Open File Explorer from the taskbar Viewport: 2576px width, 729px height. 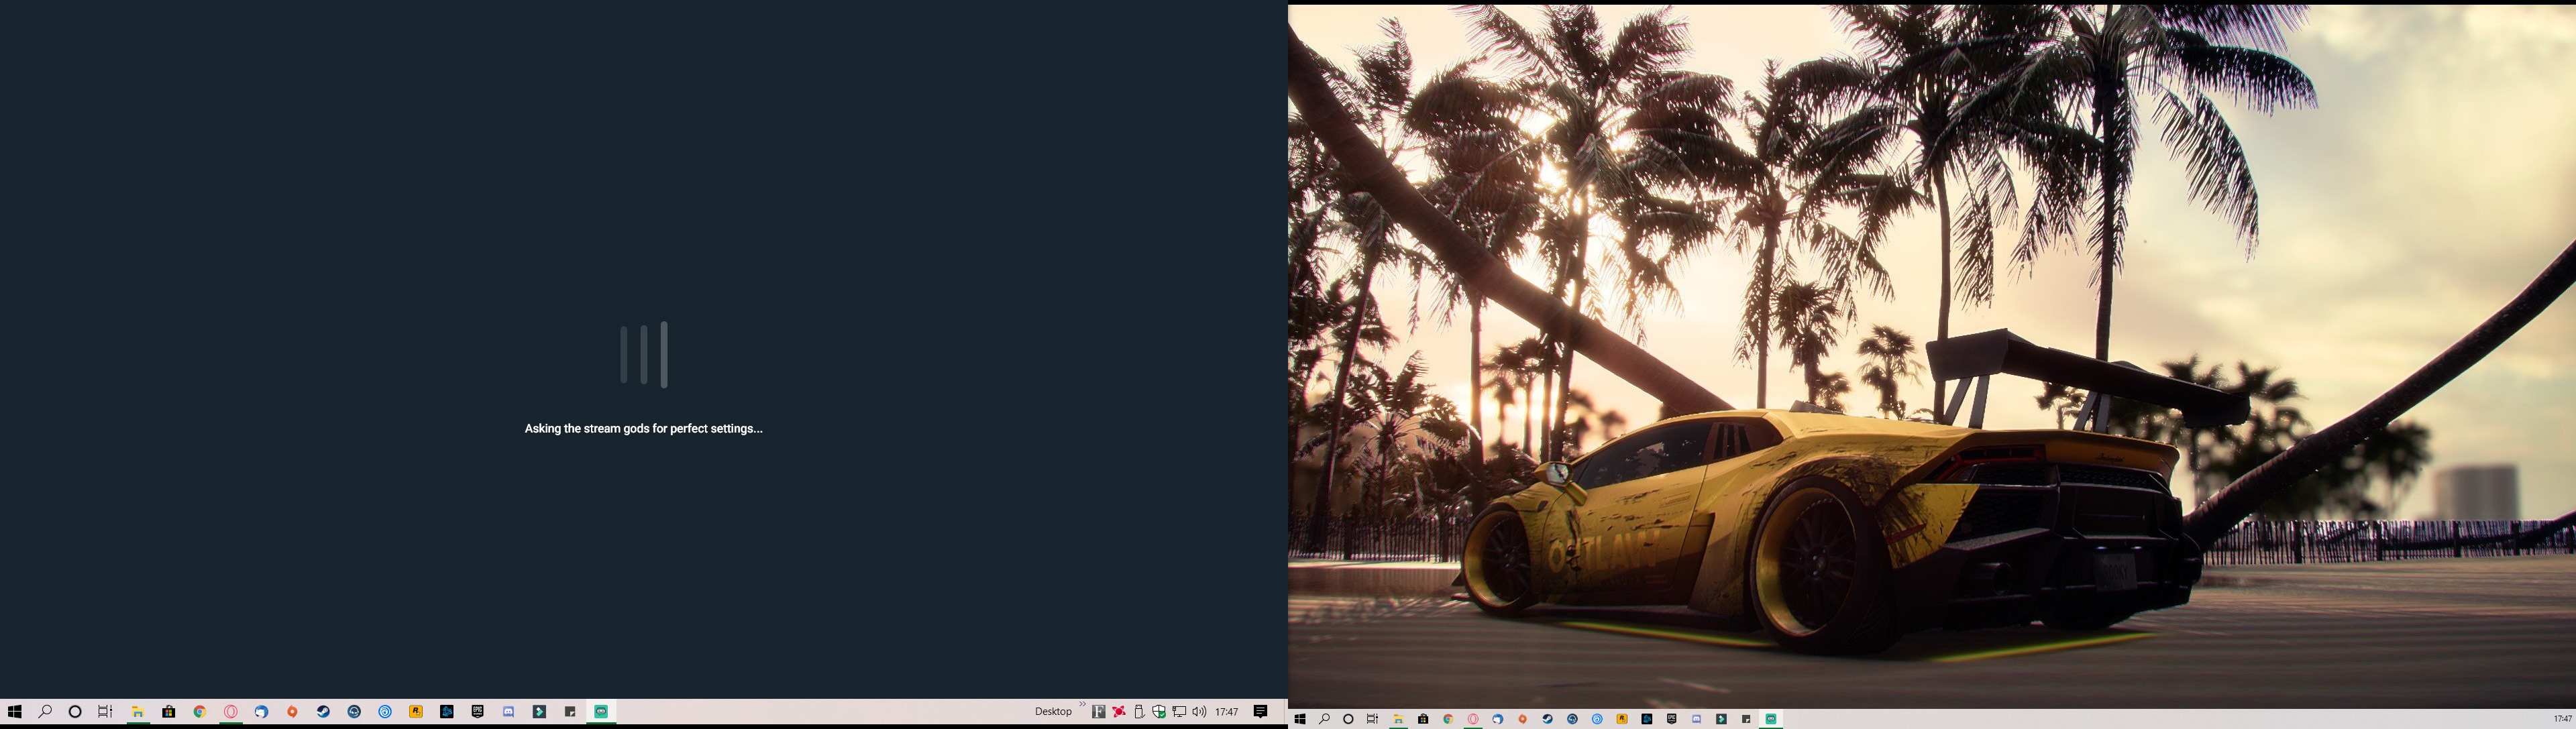coord(138,712)
